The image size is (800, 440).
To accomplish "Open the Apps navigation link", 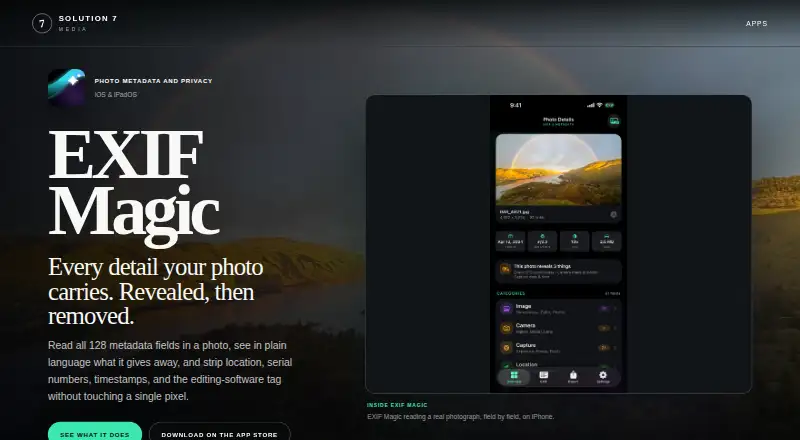I will pyautogui.click(x=756, y=23).
